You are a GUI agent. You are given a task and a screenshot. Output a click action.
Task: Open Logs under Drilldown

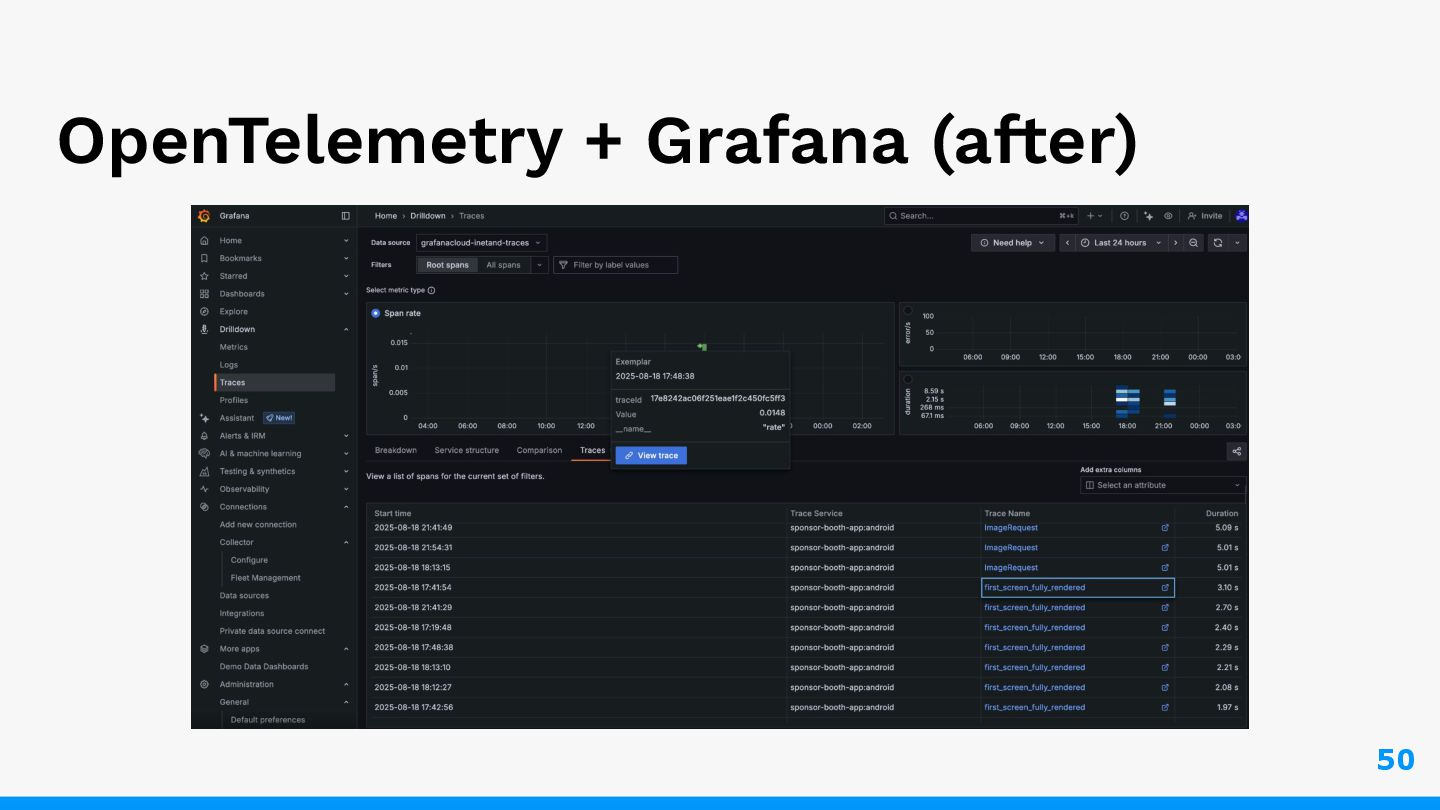click(x=229, y=365)
